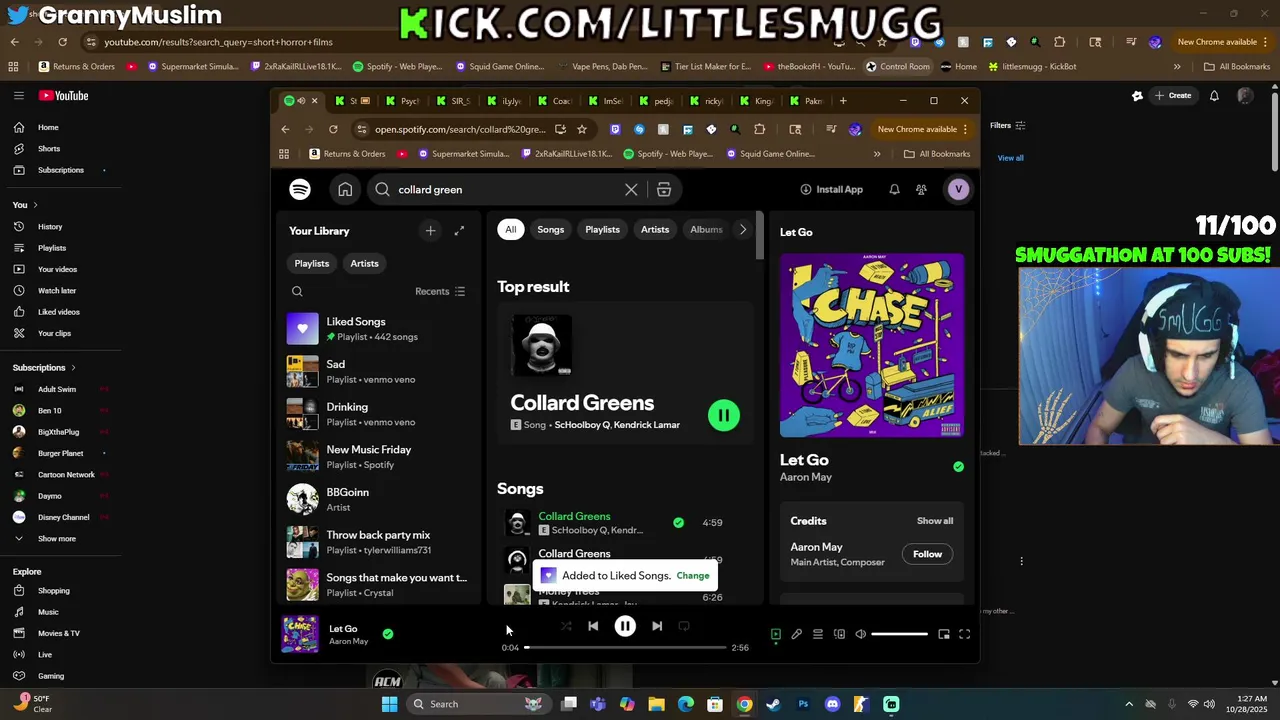Screen dimensions: 1280x720
Task: Filter search results by Albums
Action: [706, 229]
